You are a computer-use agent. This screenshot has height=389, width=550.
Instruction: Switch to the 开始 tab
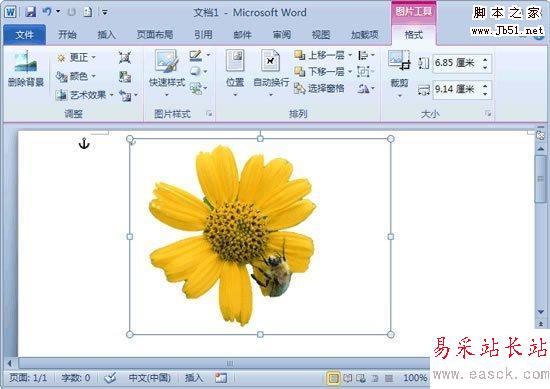[x=67, y=34]
